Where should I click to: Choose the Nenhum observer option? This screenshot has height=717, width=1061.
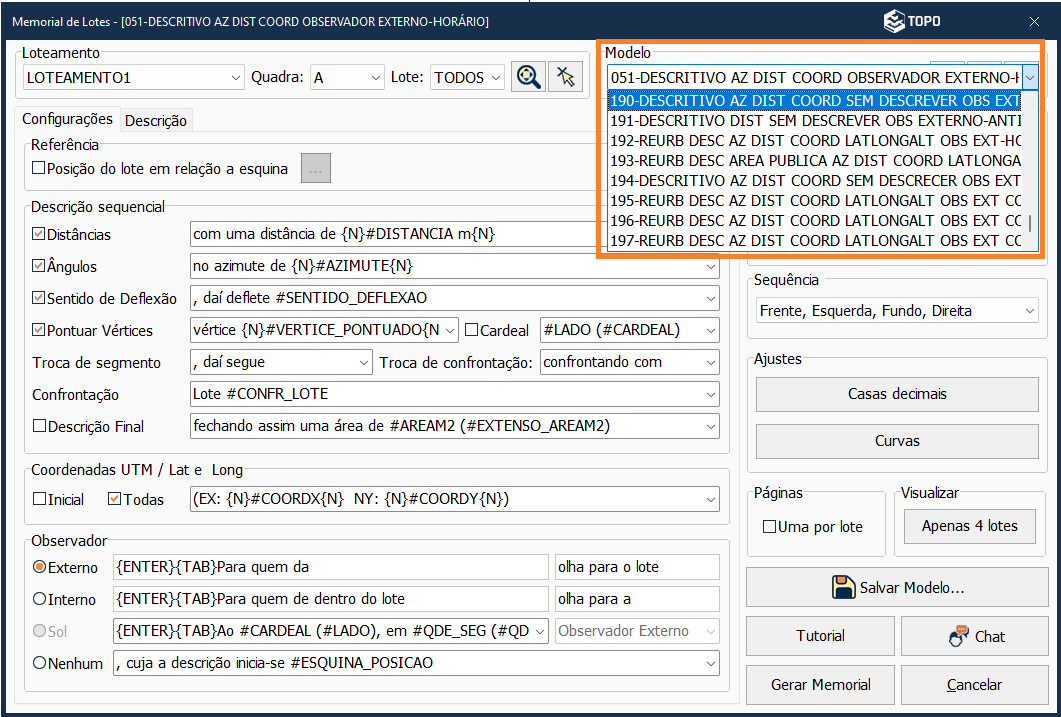click(40, 662)
